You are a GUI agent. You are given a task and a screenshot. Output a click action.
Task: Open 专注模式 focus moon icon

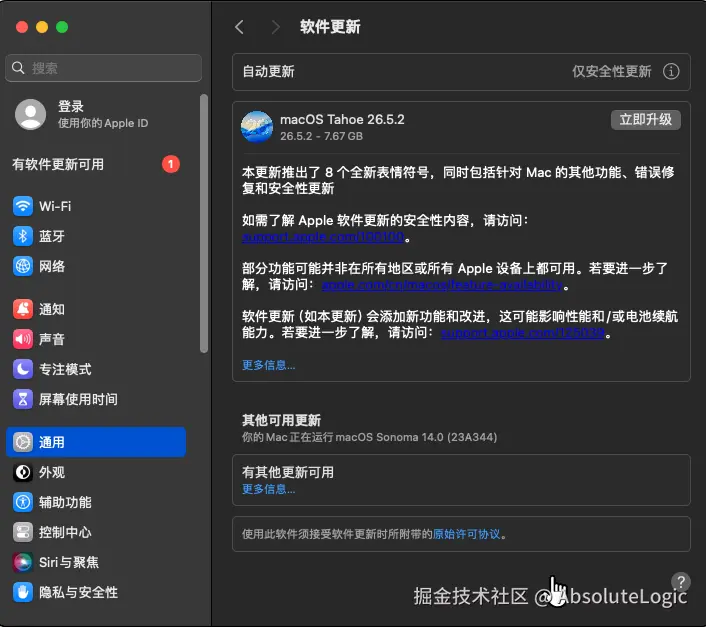[23, 369]
